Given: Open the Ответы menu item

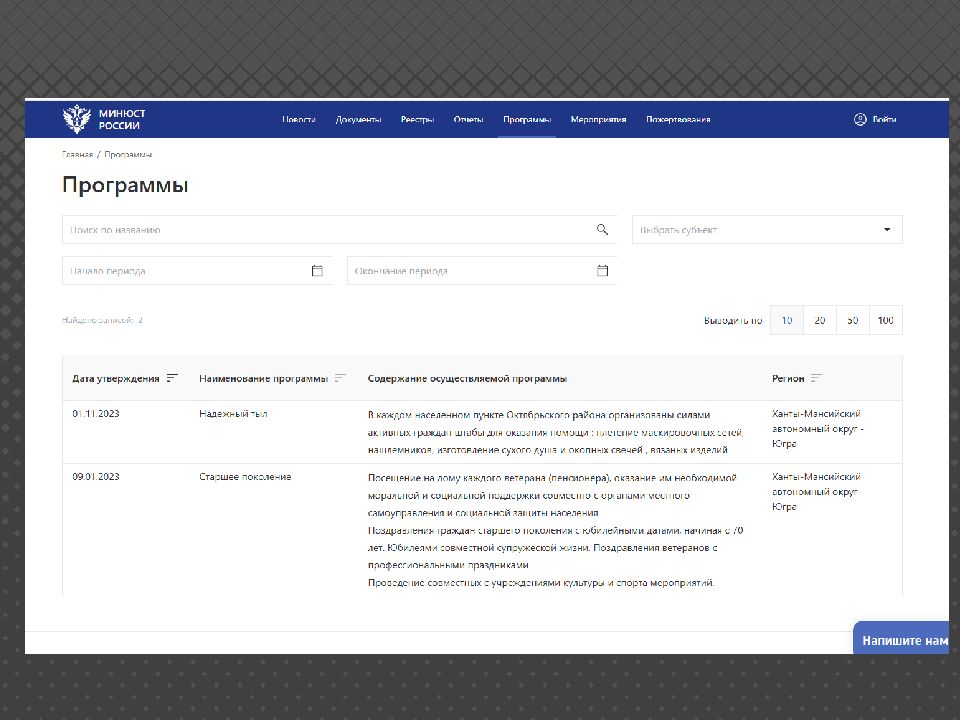Looking at the screenshot, I should (x=468, y=119).
